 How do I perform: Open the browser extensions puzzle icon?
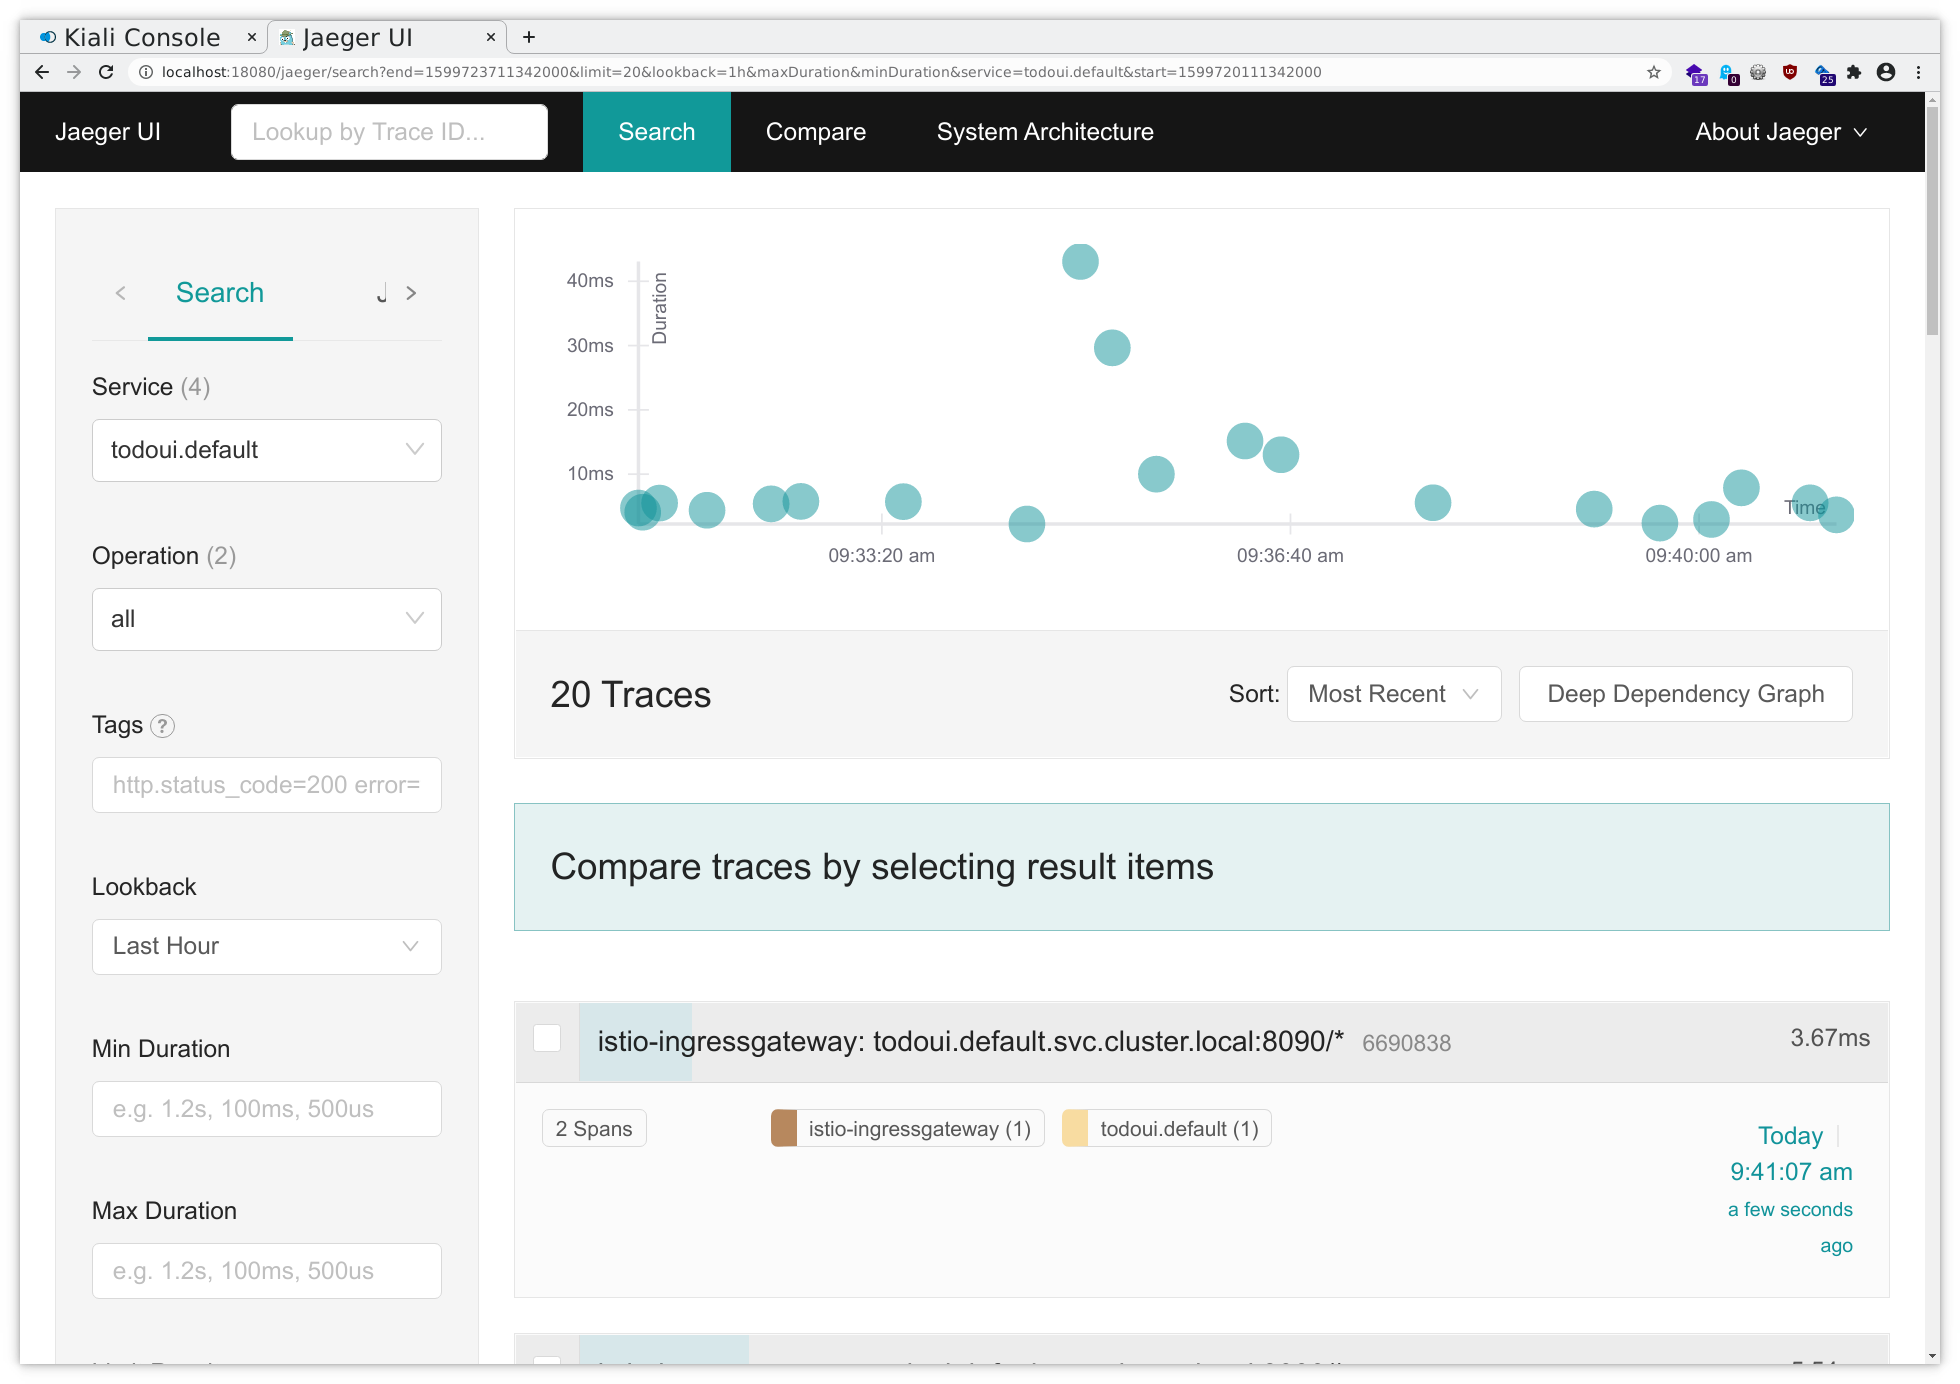point(1854,72)
